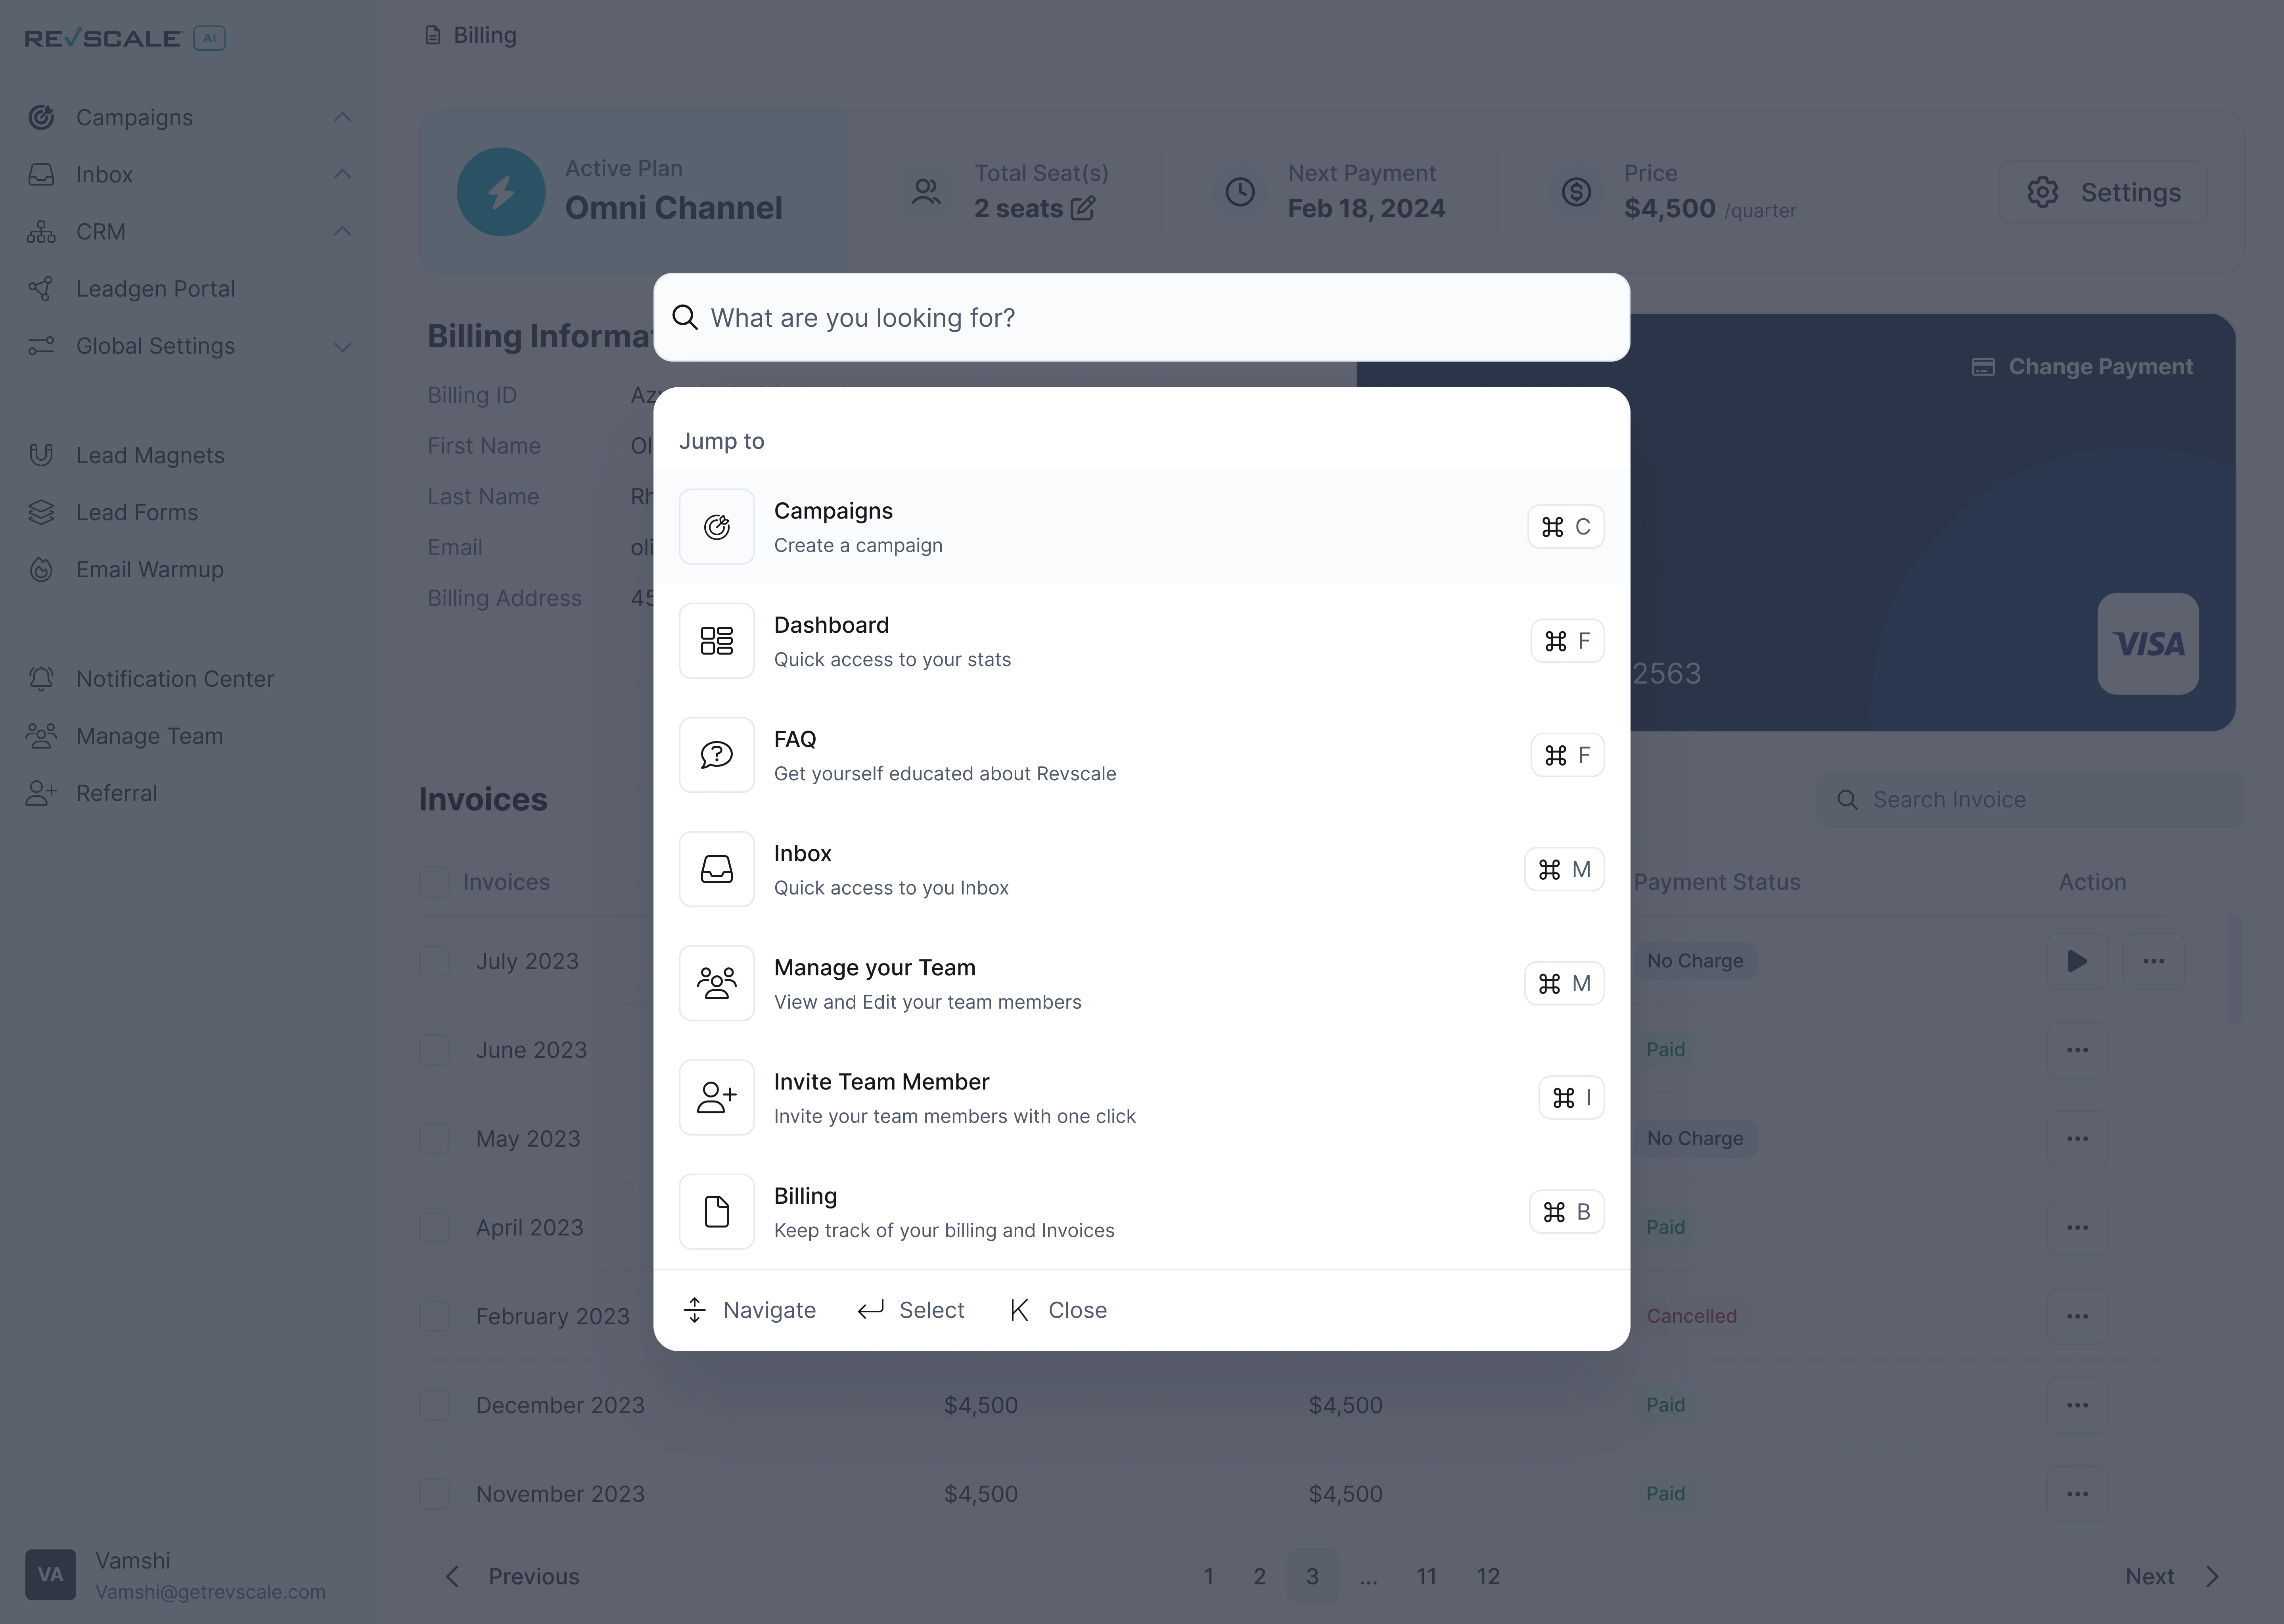Viewport: 2284px width, 1624px height.
Task: Check the February 2023 invoice checkbox
Action: coord(435,1316)
